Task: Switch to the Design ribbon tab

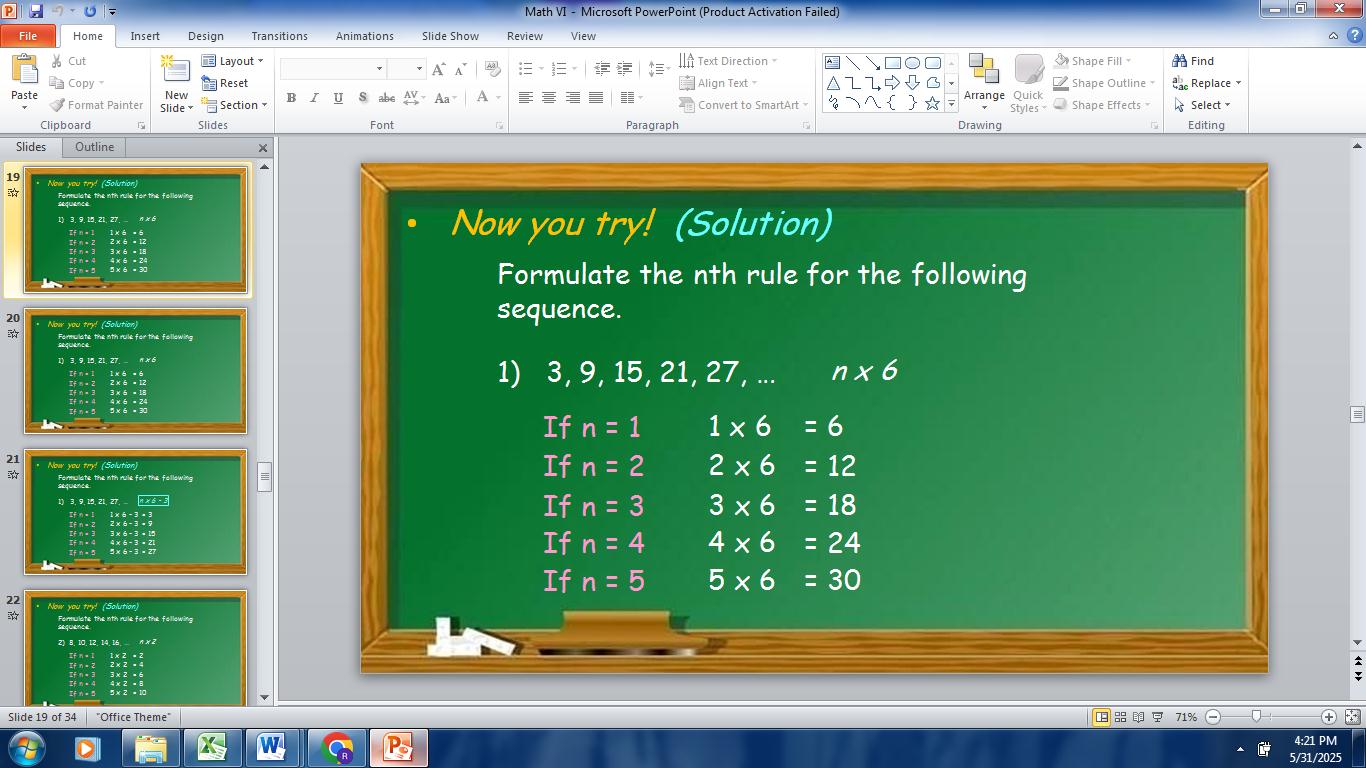Action: [x=205, y=36]
